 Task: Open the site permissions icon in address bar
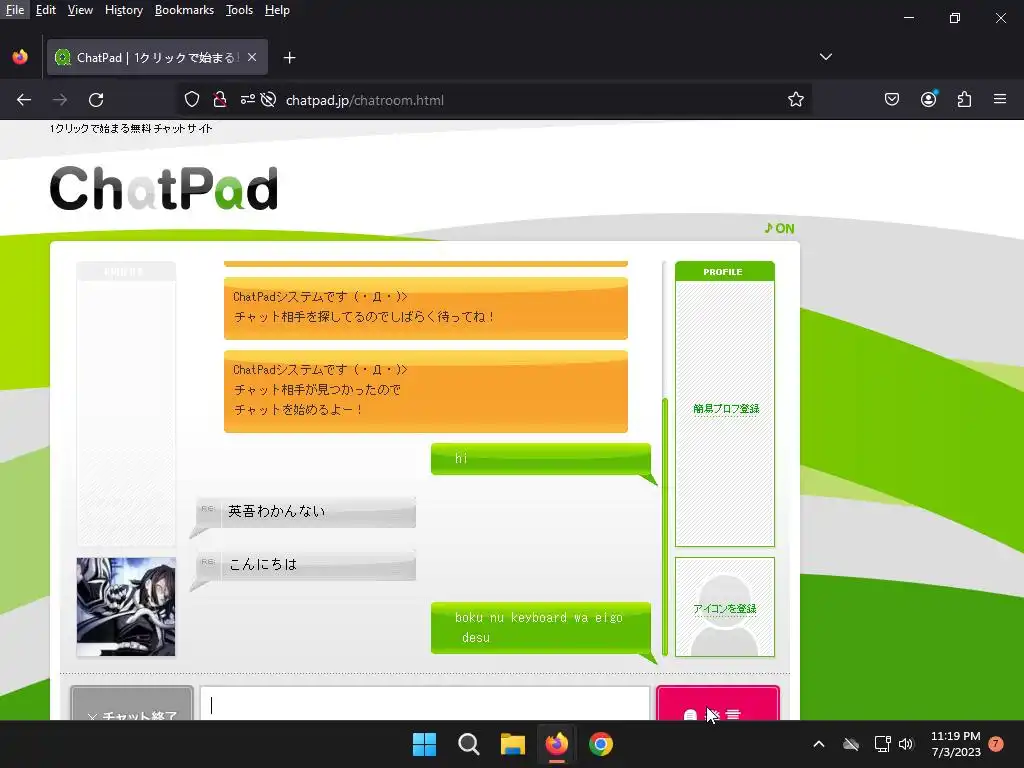tap(248, 100)
